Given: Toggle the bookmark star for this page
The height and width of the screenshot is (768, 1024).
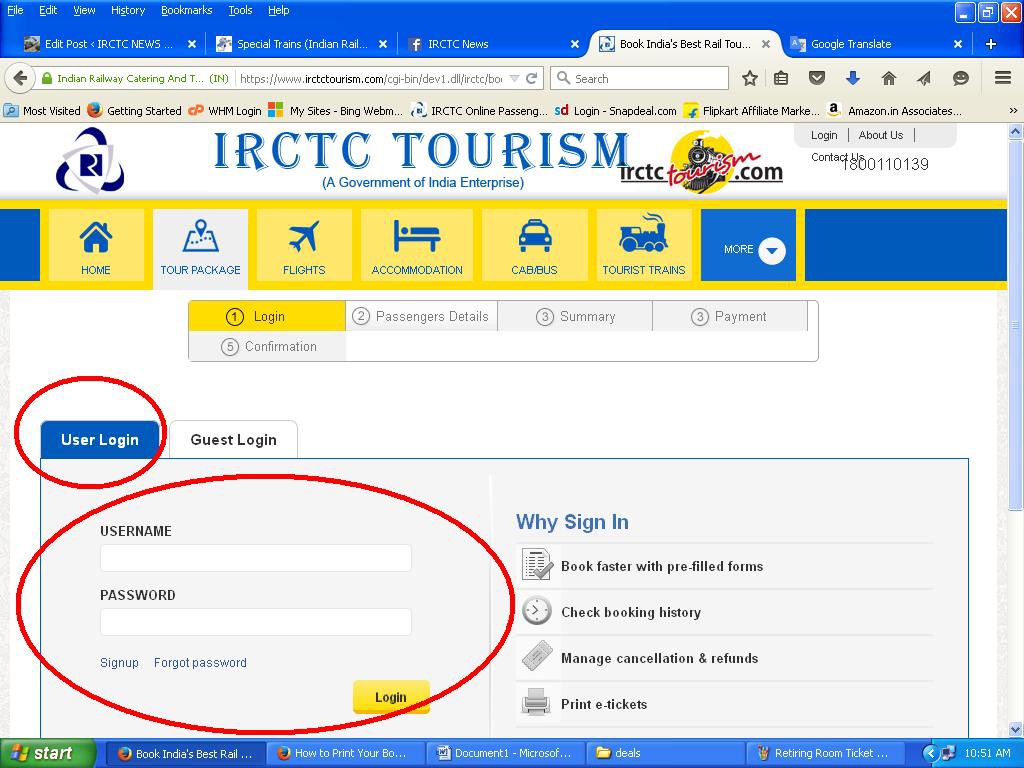Looking at the screenshot, I should [x=748, y=78].
